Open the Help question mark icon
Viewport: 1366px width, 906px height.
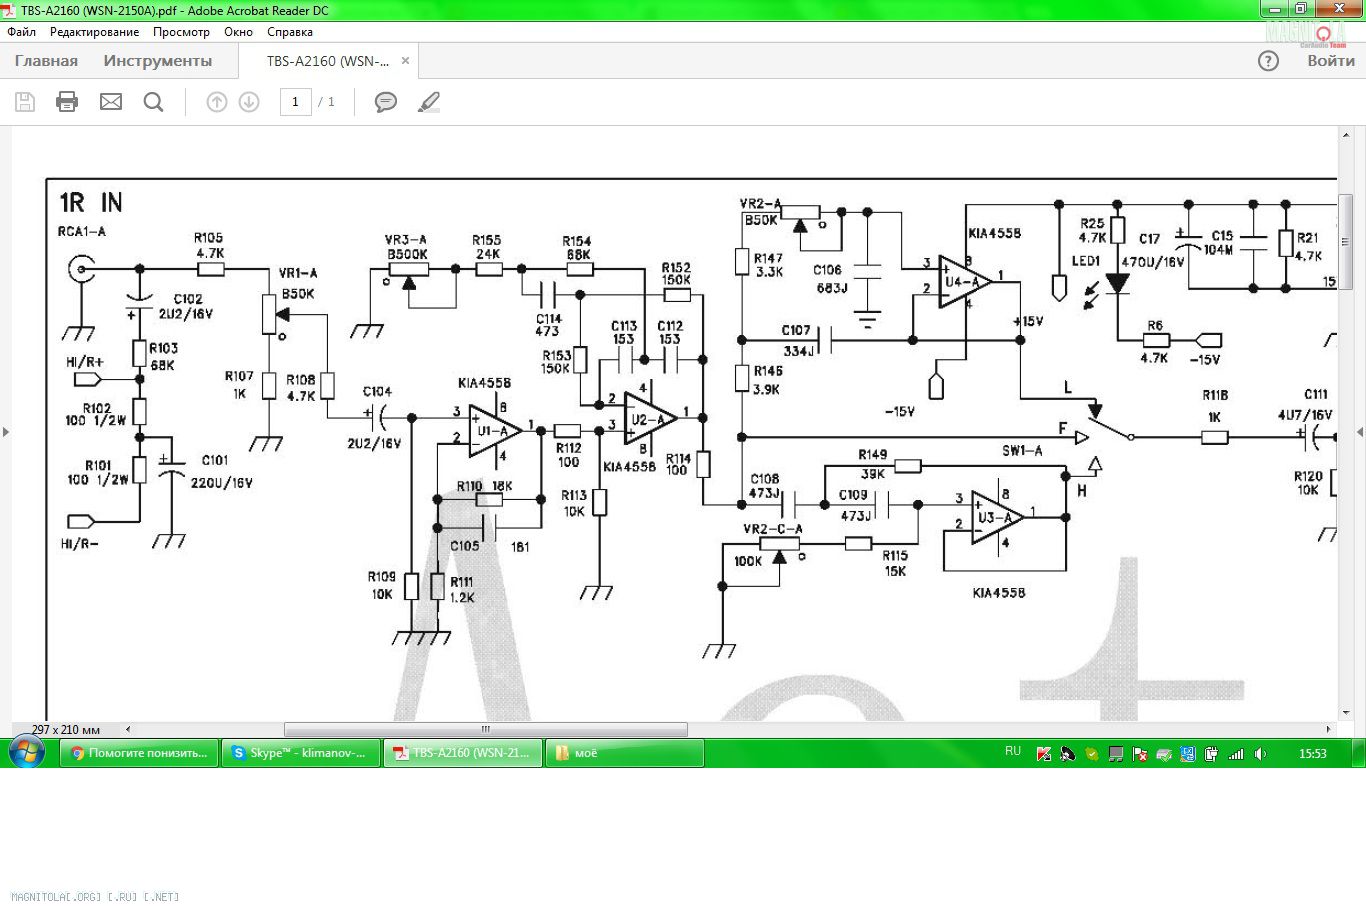click(1268, 61)
